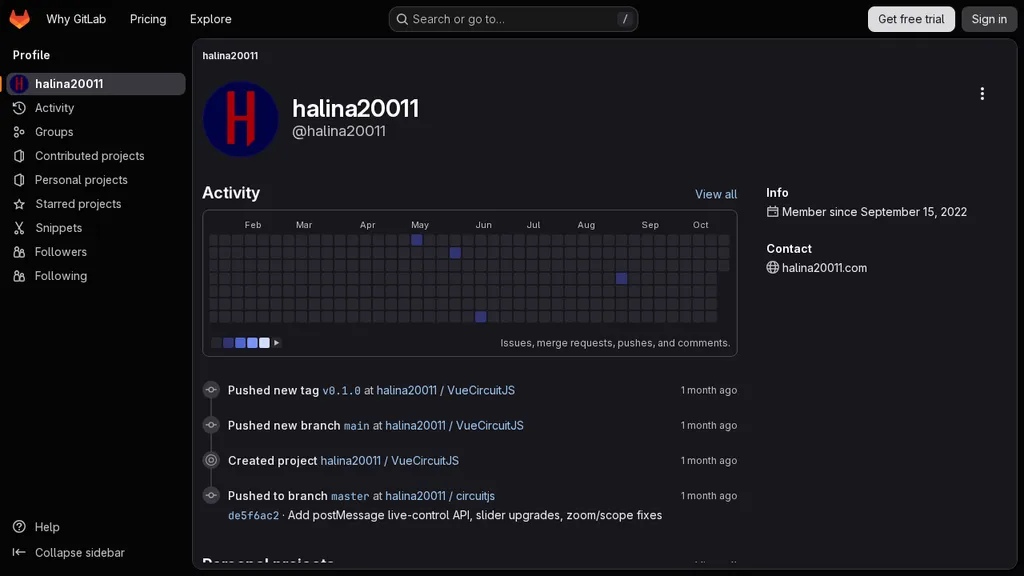
Task: Click the large H profile avatar
Action: [240, 119]
